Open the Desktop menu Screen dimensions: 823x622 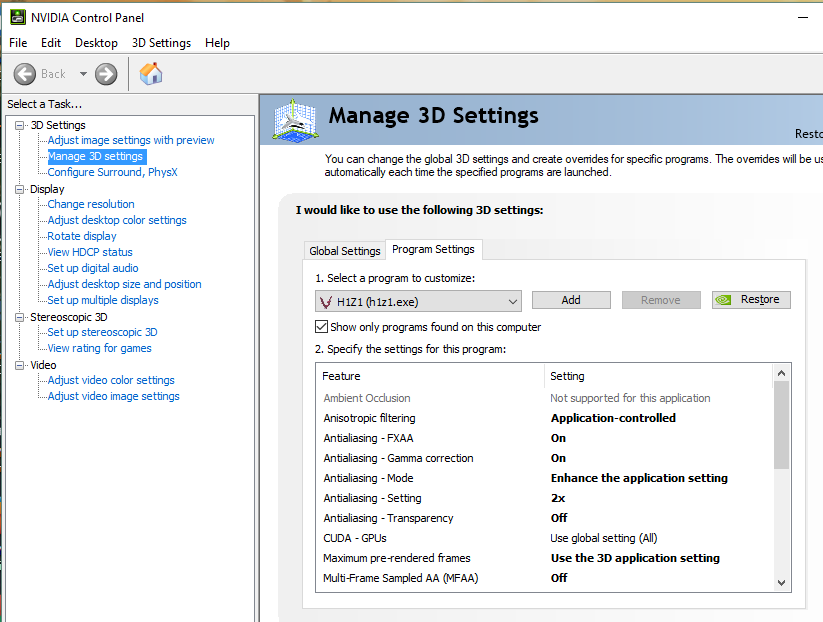(x=96, y=43)
